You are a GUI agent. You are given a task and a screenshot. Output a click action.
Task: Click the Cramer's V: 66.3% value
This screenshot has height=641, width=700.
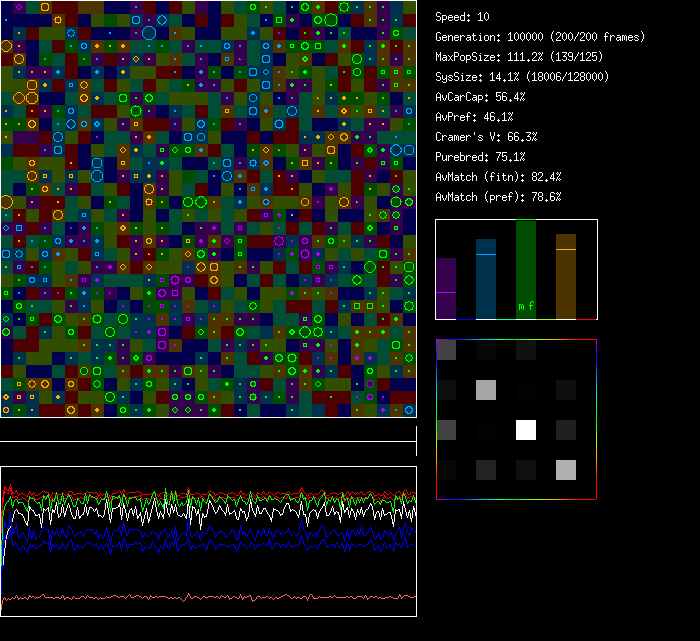click(x=486, y=137)
